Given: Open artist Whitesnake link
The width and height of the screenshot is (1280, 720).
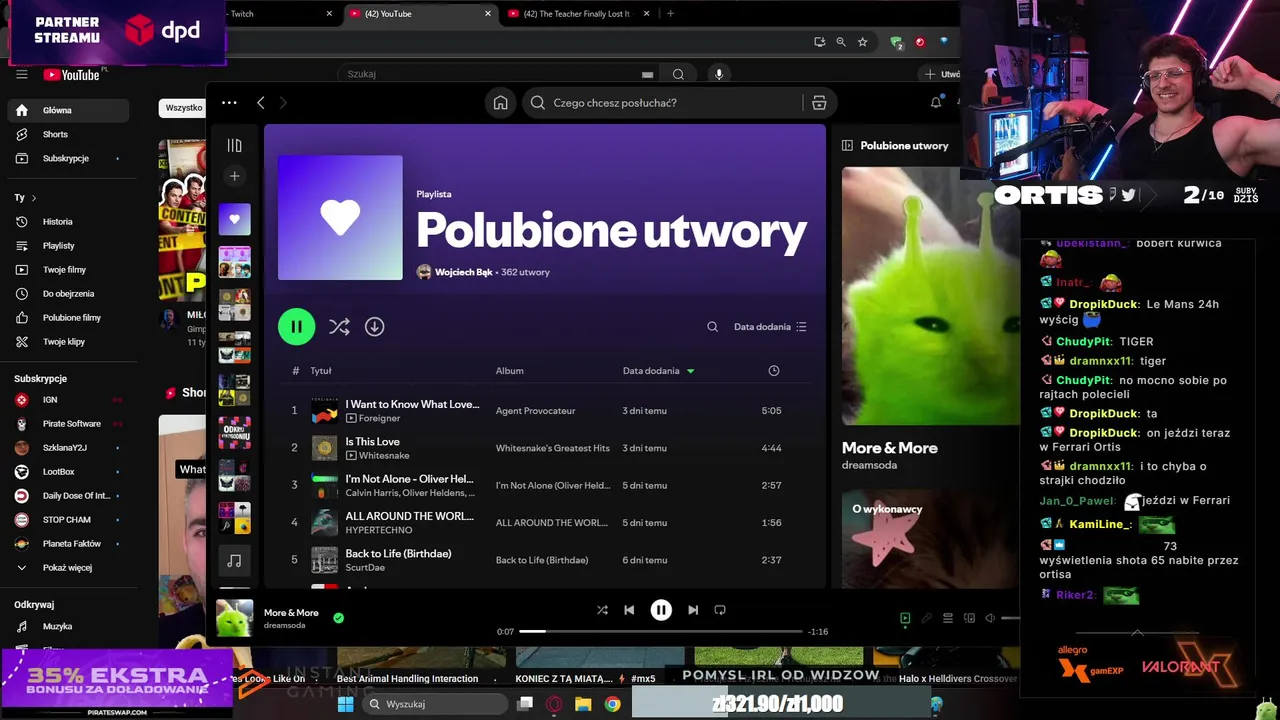Looking at the screenshot, I should 384,455.
